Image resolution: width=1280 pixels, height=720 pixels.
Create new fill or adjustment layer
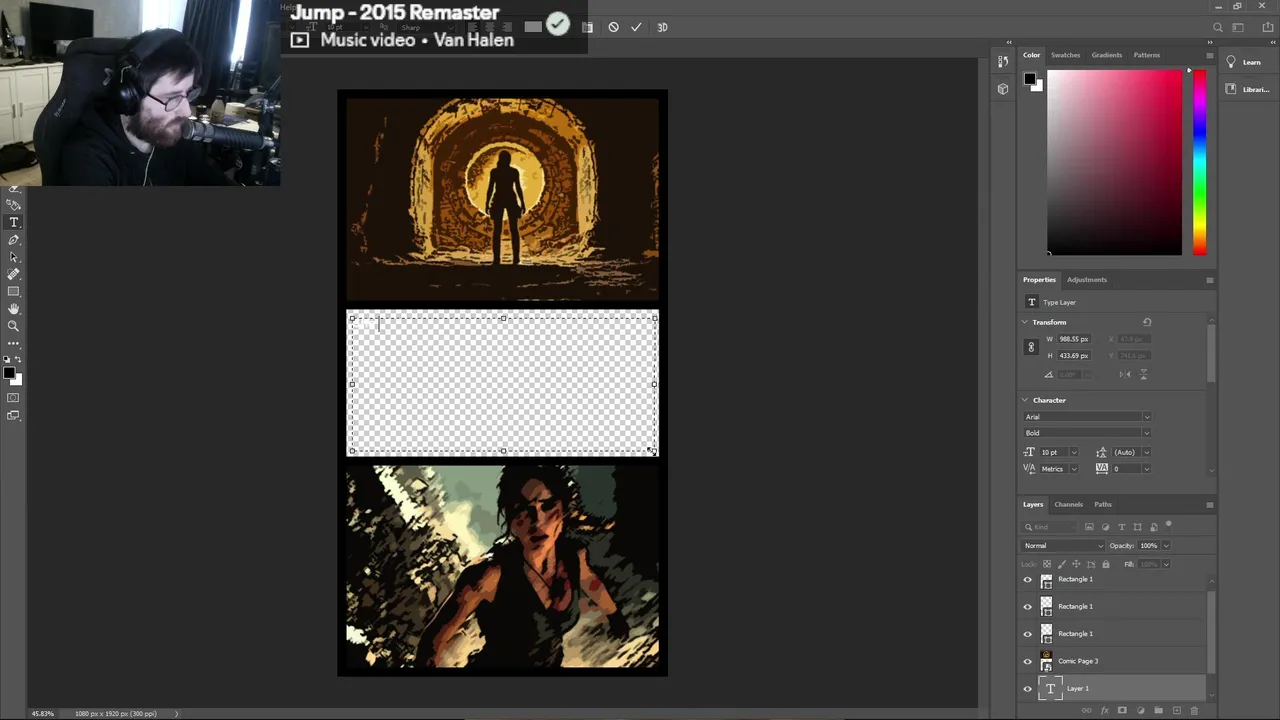tap(1140, 711)
